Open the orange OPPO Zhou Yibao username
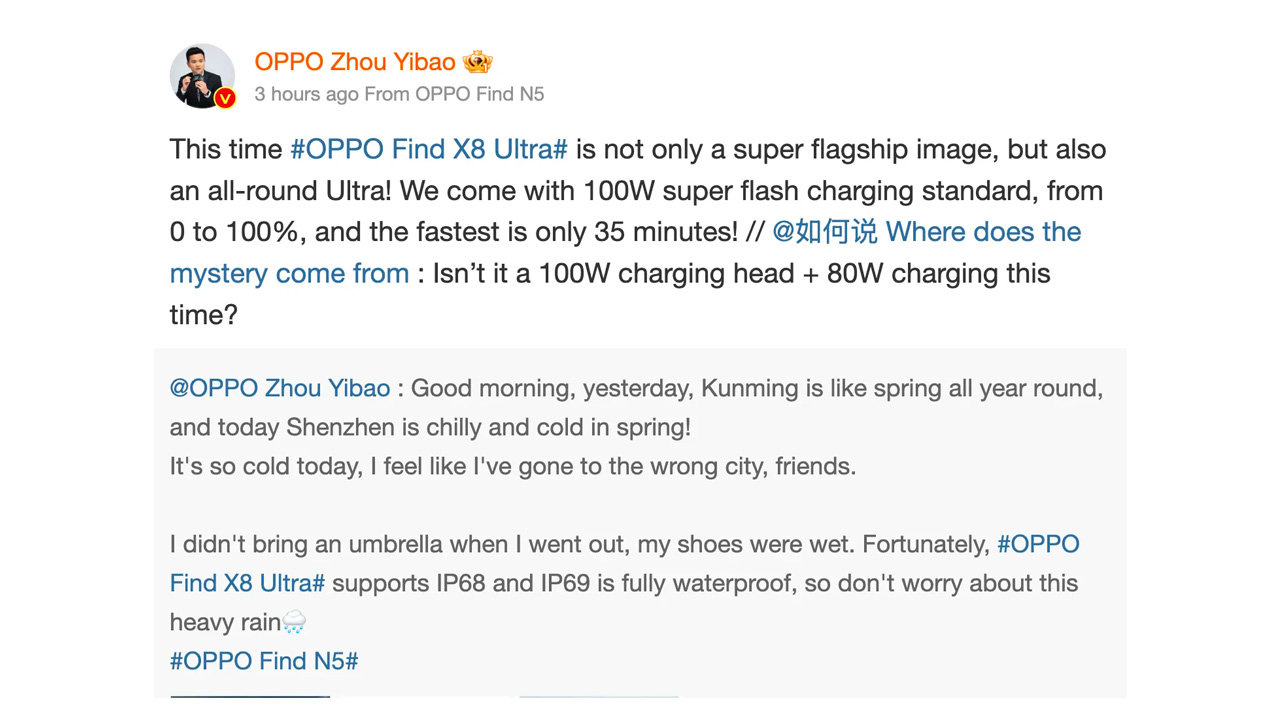 (x=355, y=62)
